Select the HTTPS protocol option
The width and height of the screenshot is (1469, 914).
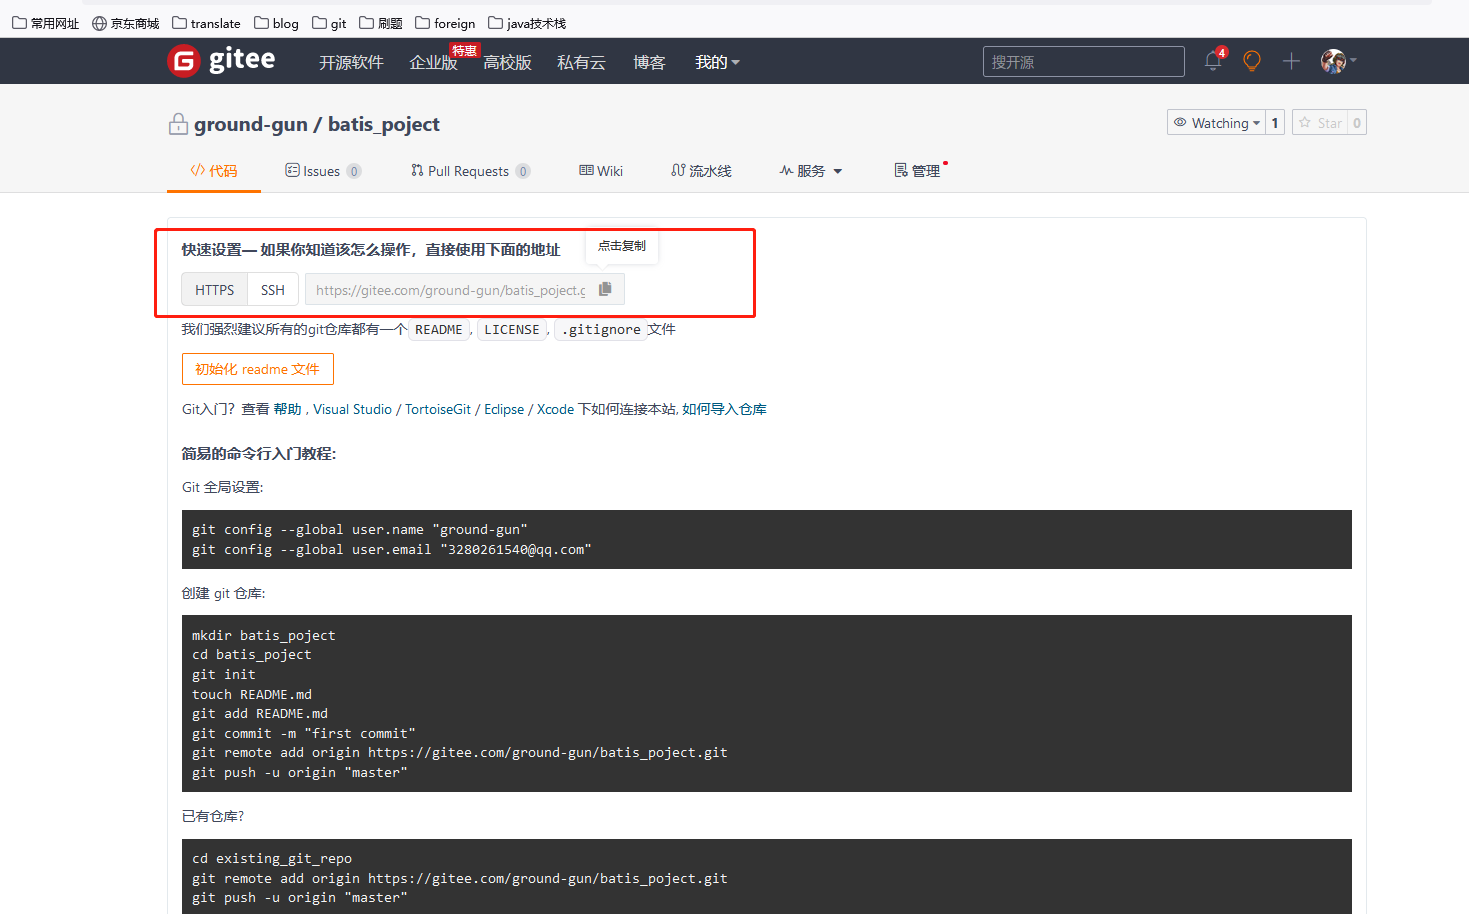tap(214, 290)
